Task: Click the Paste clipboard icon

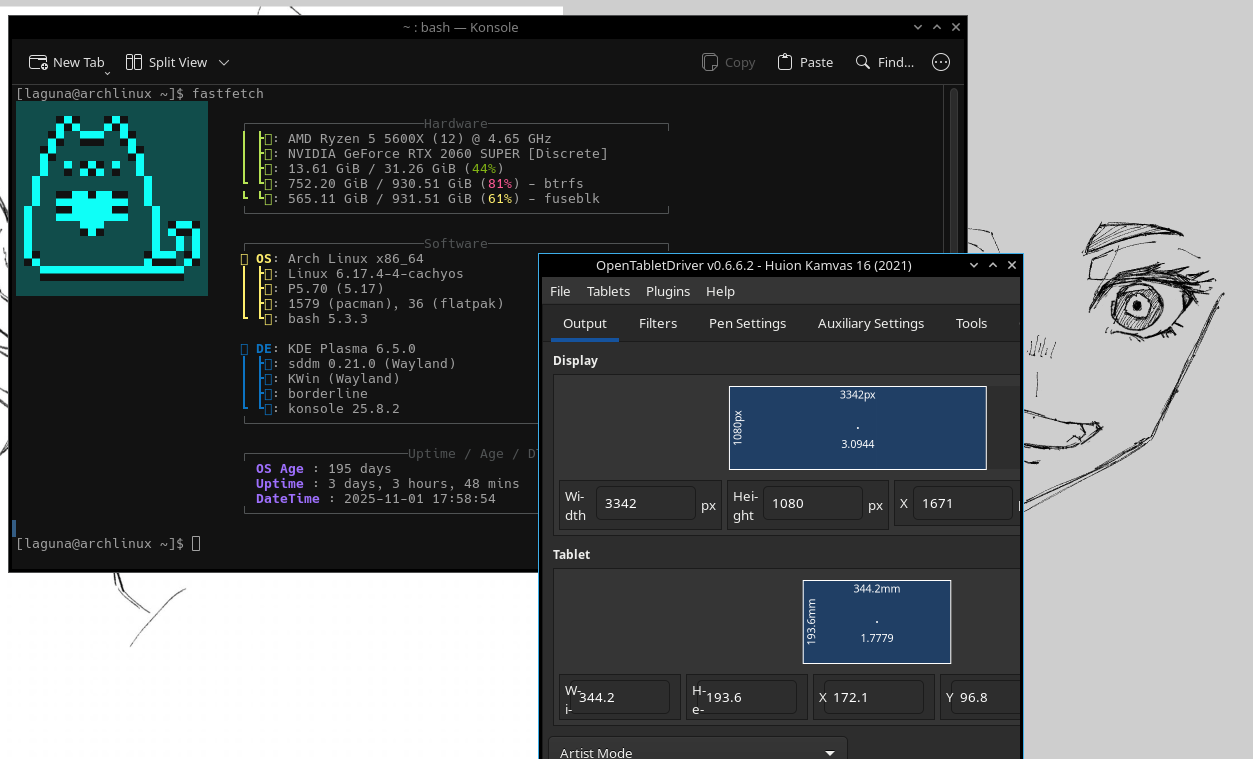Action: click(x=785, y=62)
